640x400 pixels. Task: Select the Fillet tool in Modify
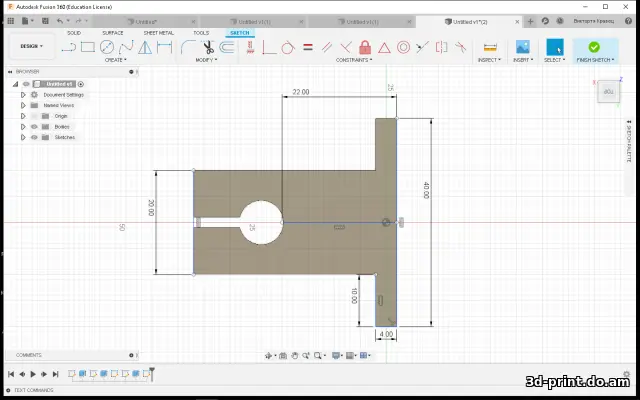[187, 47]
